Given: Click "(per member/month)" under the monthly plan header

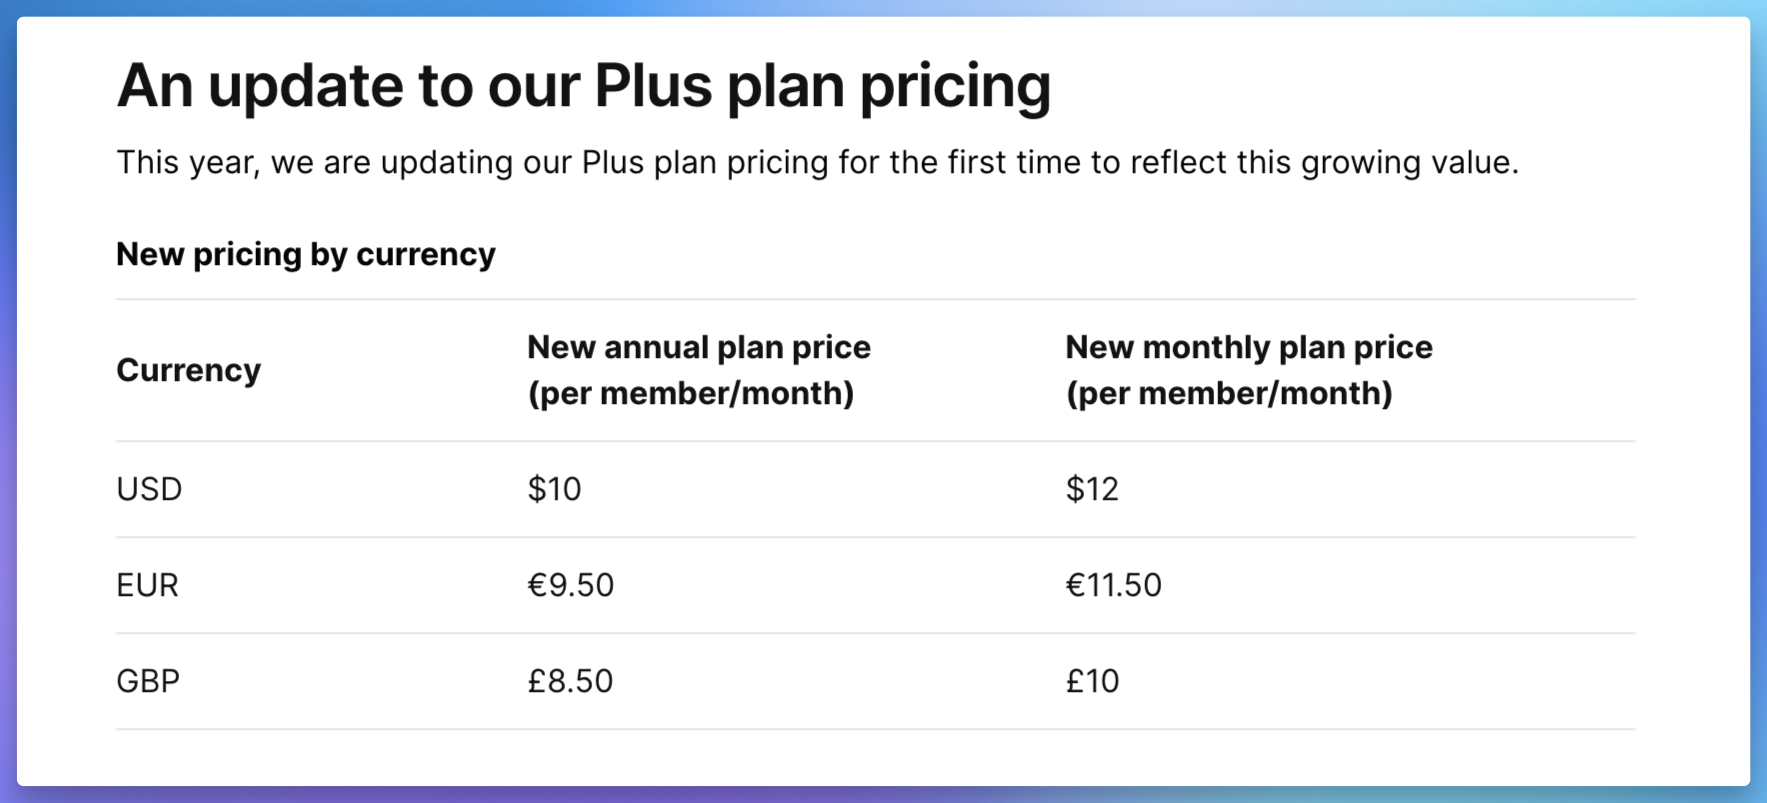Looking at the screenshot, I should (x=1228, y=393).
